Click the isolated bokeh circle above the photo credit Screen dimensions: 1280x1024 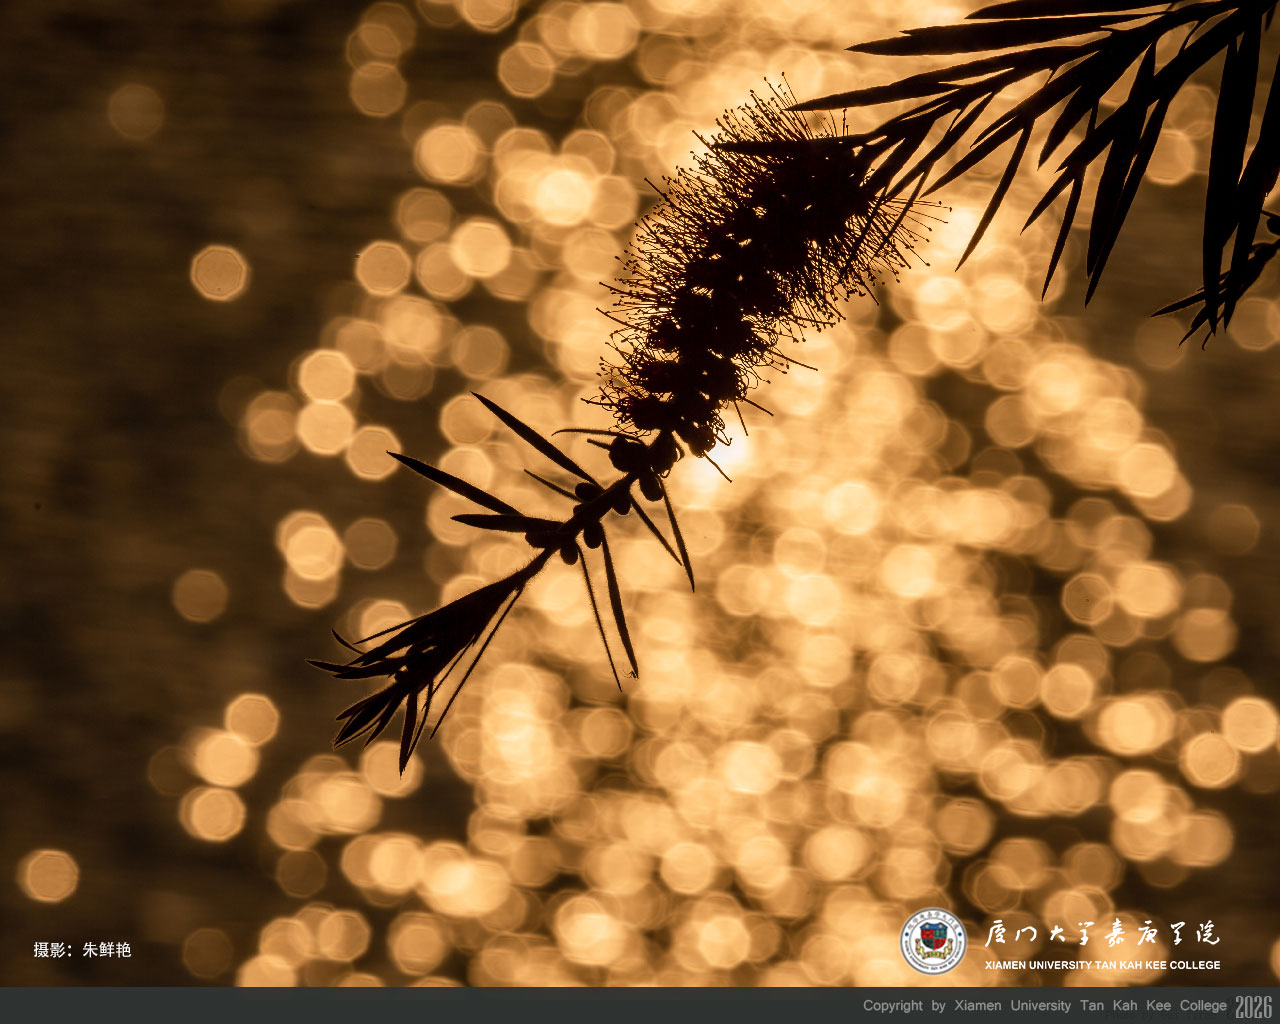pos(48,876)
